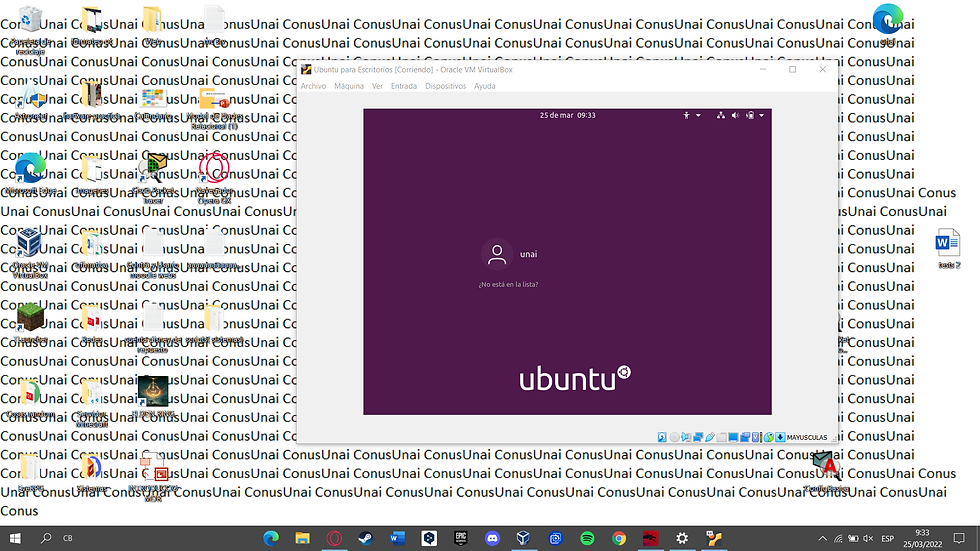
Task: Open Microsoft Edge from the taskbar
Action: click(271, 538)
